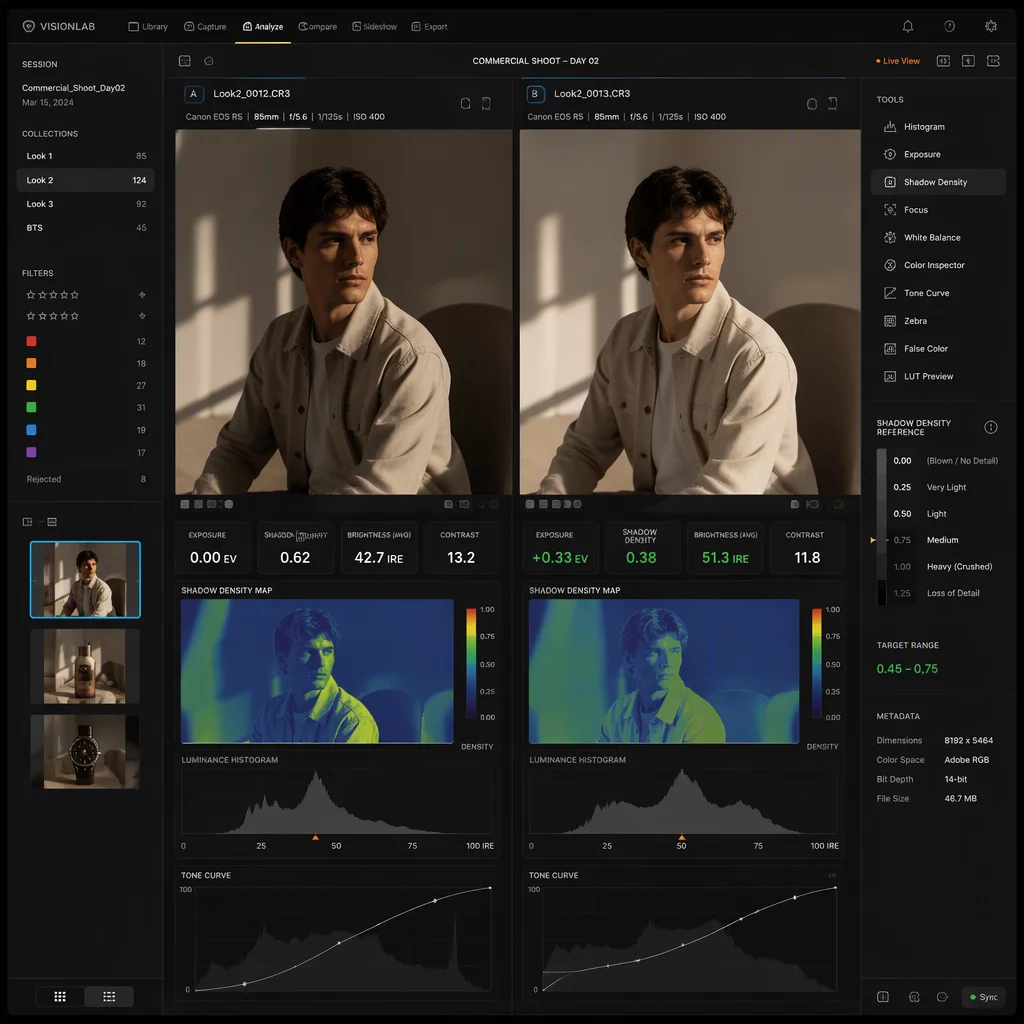Go to the Library tab
Image resolution: width=1024 pixels, height=1024 pixels.
tap(148, 27)
